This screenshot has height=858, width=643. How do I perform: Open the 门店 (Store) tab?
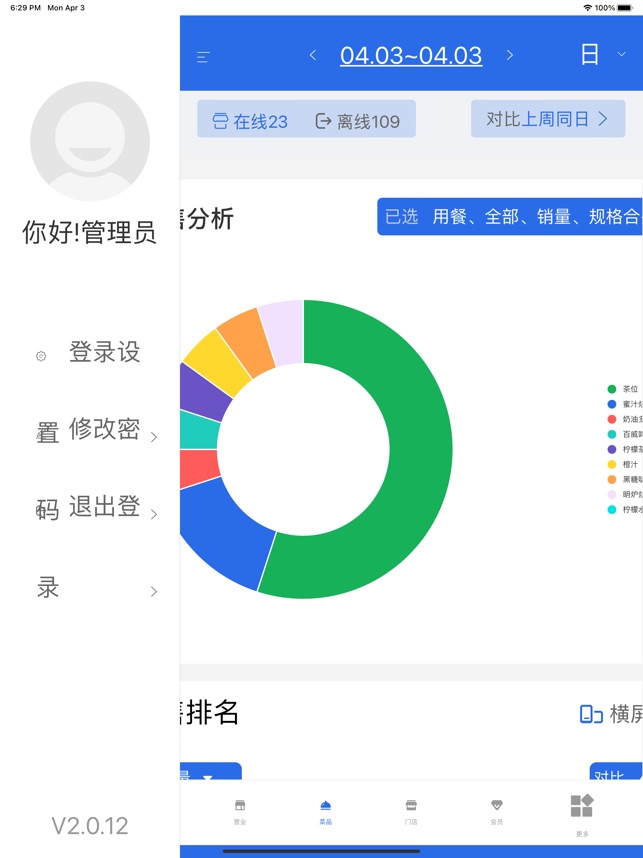click(411, 810)
